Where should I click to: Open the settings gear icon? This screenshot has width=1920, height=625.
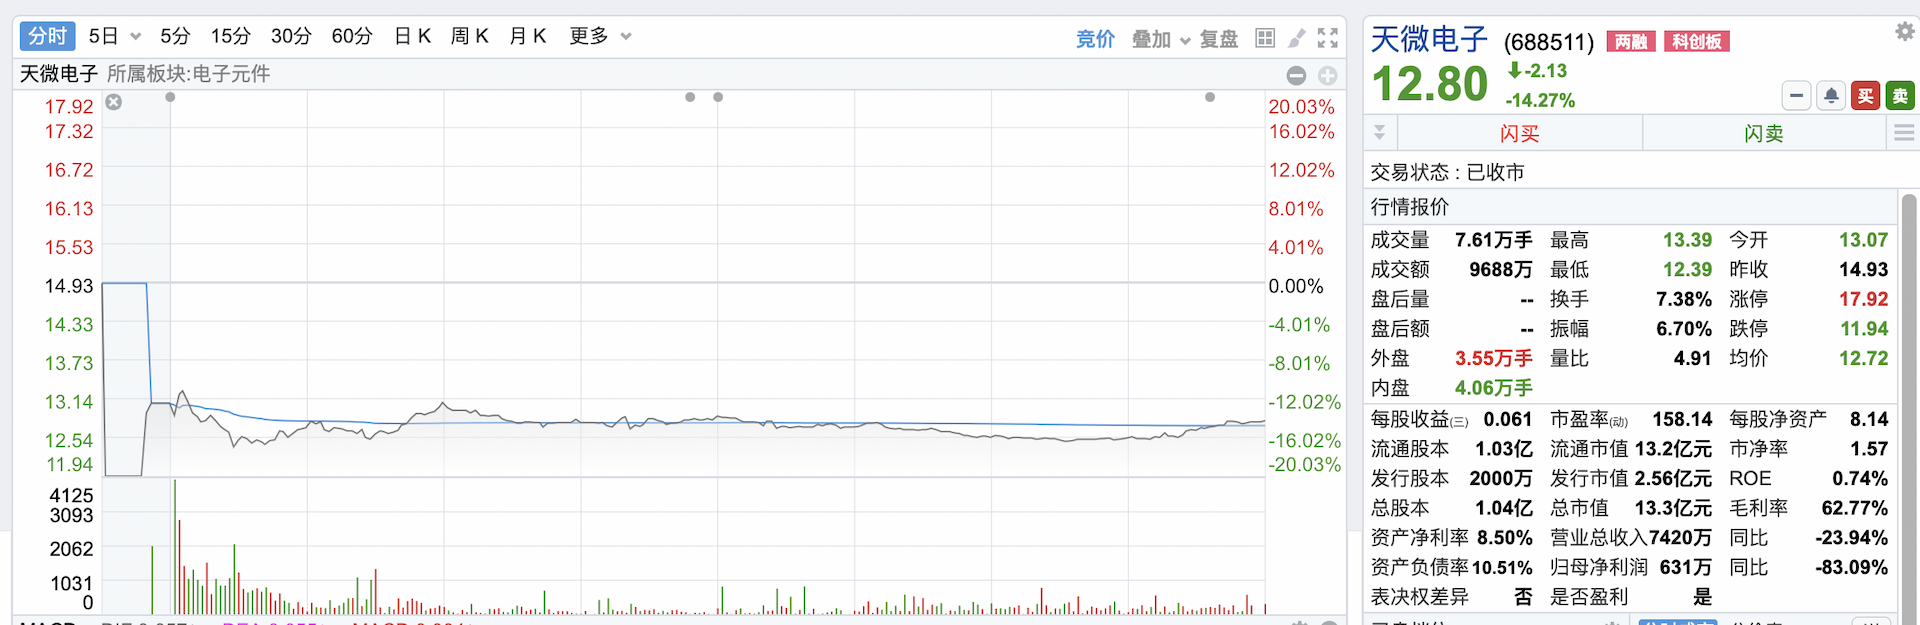pyautogui.click(x=1904, y=32)
